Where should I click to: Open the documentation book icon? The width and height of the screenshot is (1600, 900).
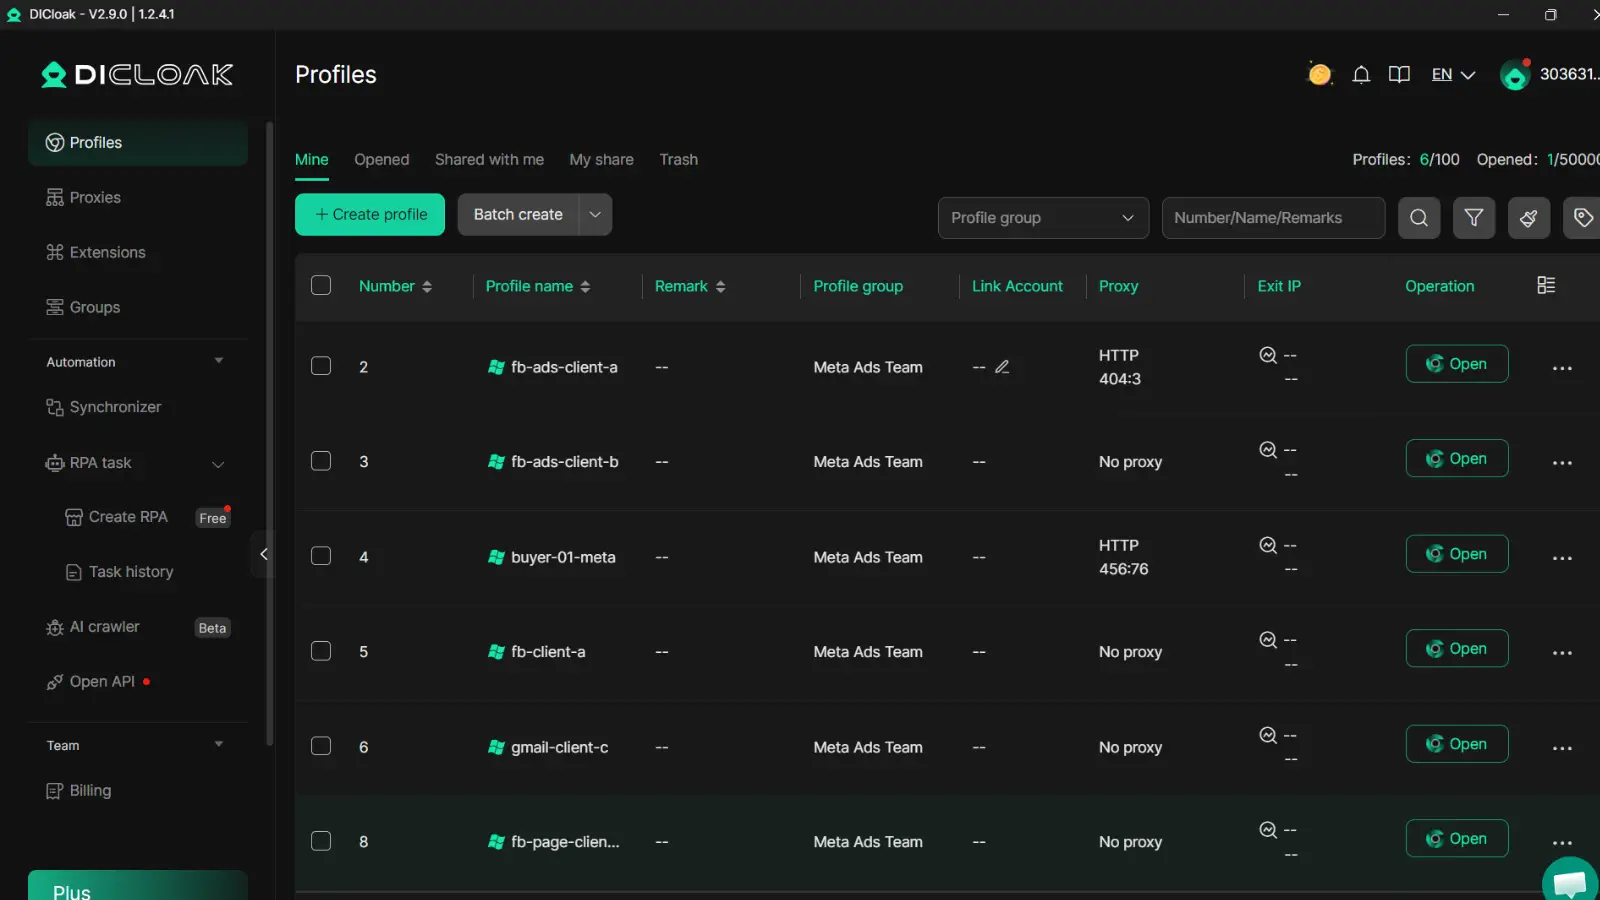(1399, 75)
